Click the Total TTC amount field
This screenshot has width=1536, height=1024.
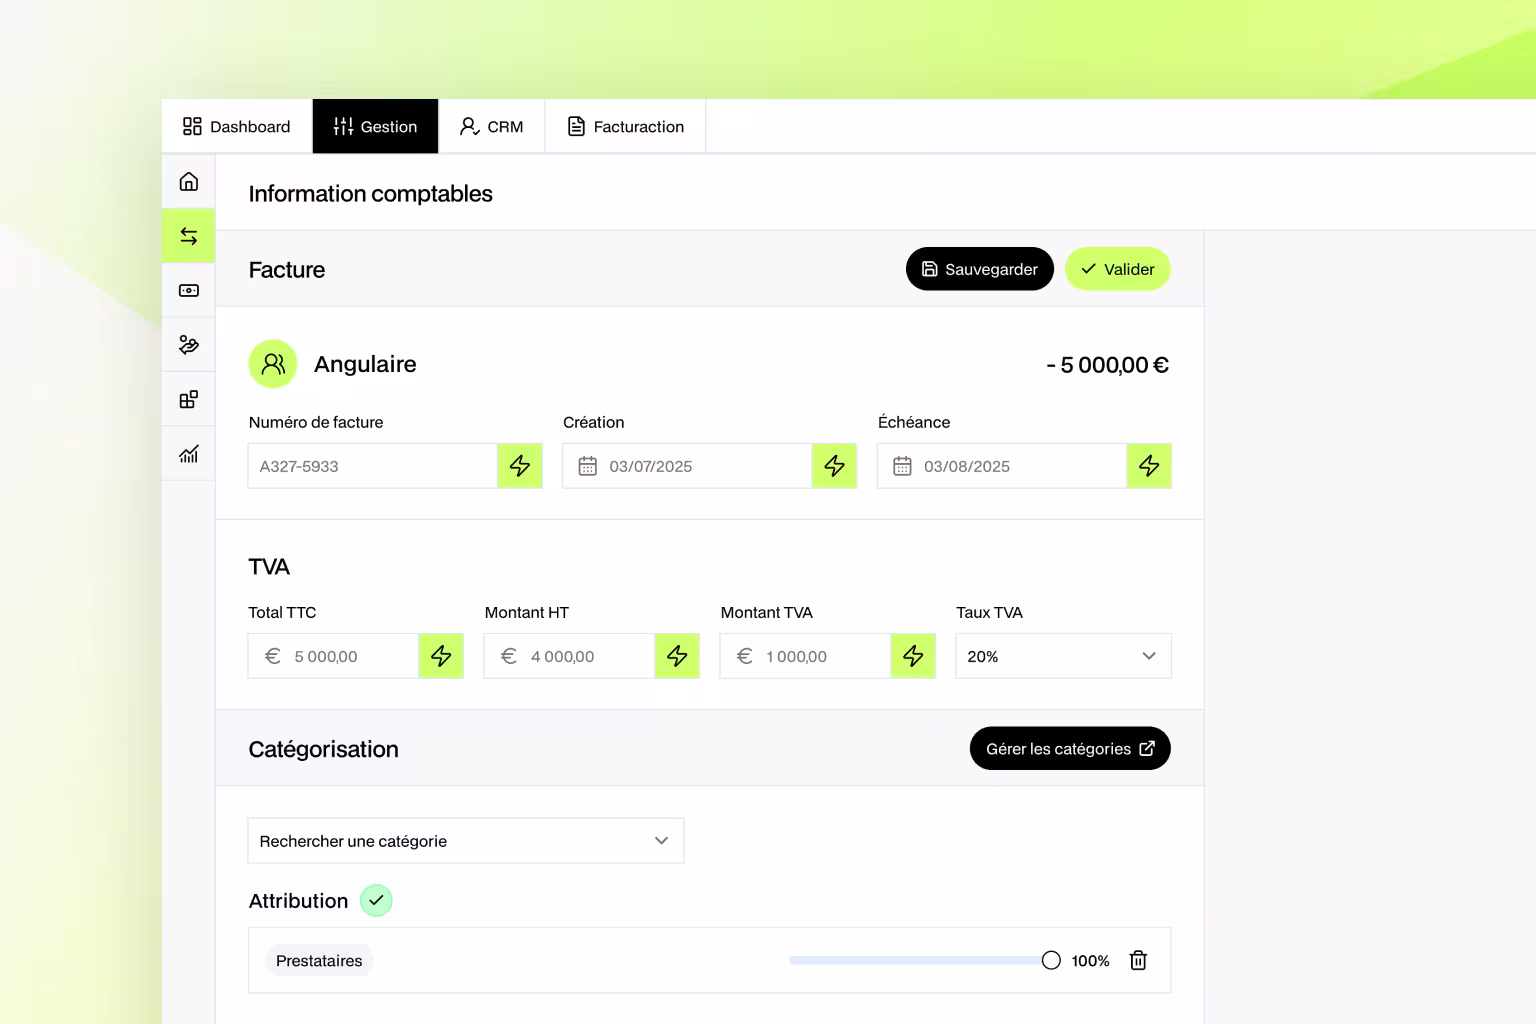point(333,656)
